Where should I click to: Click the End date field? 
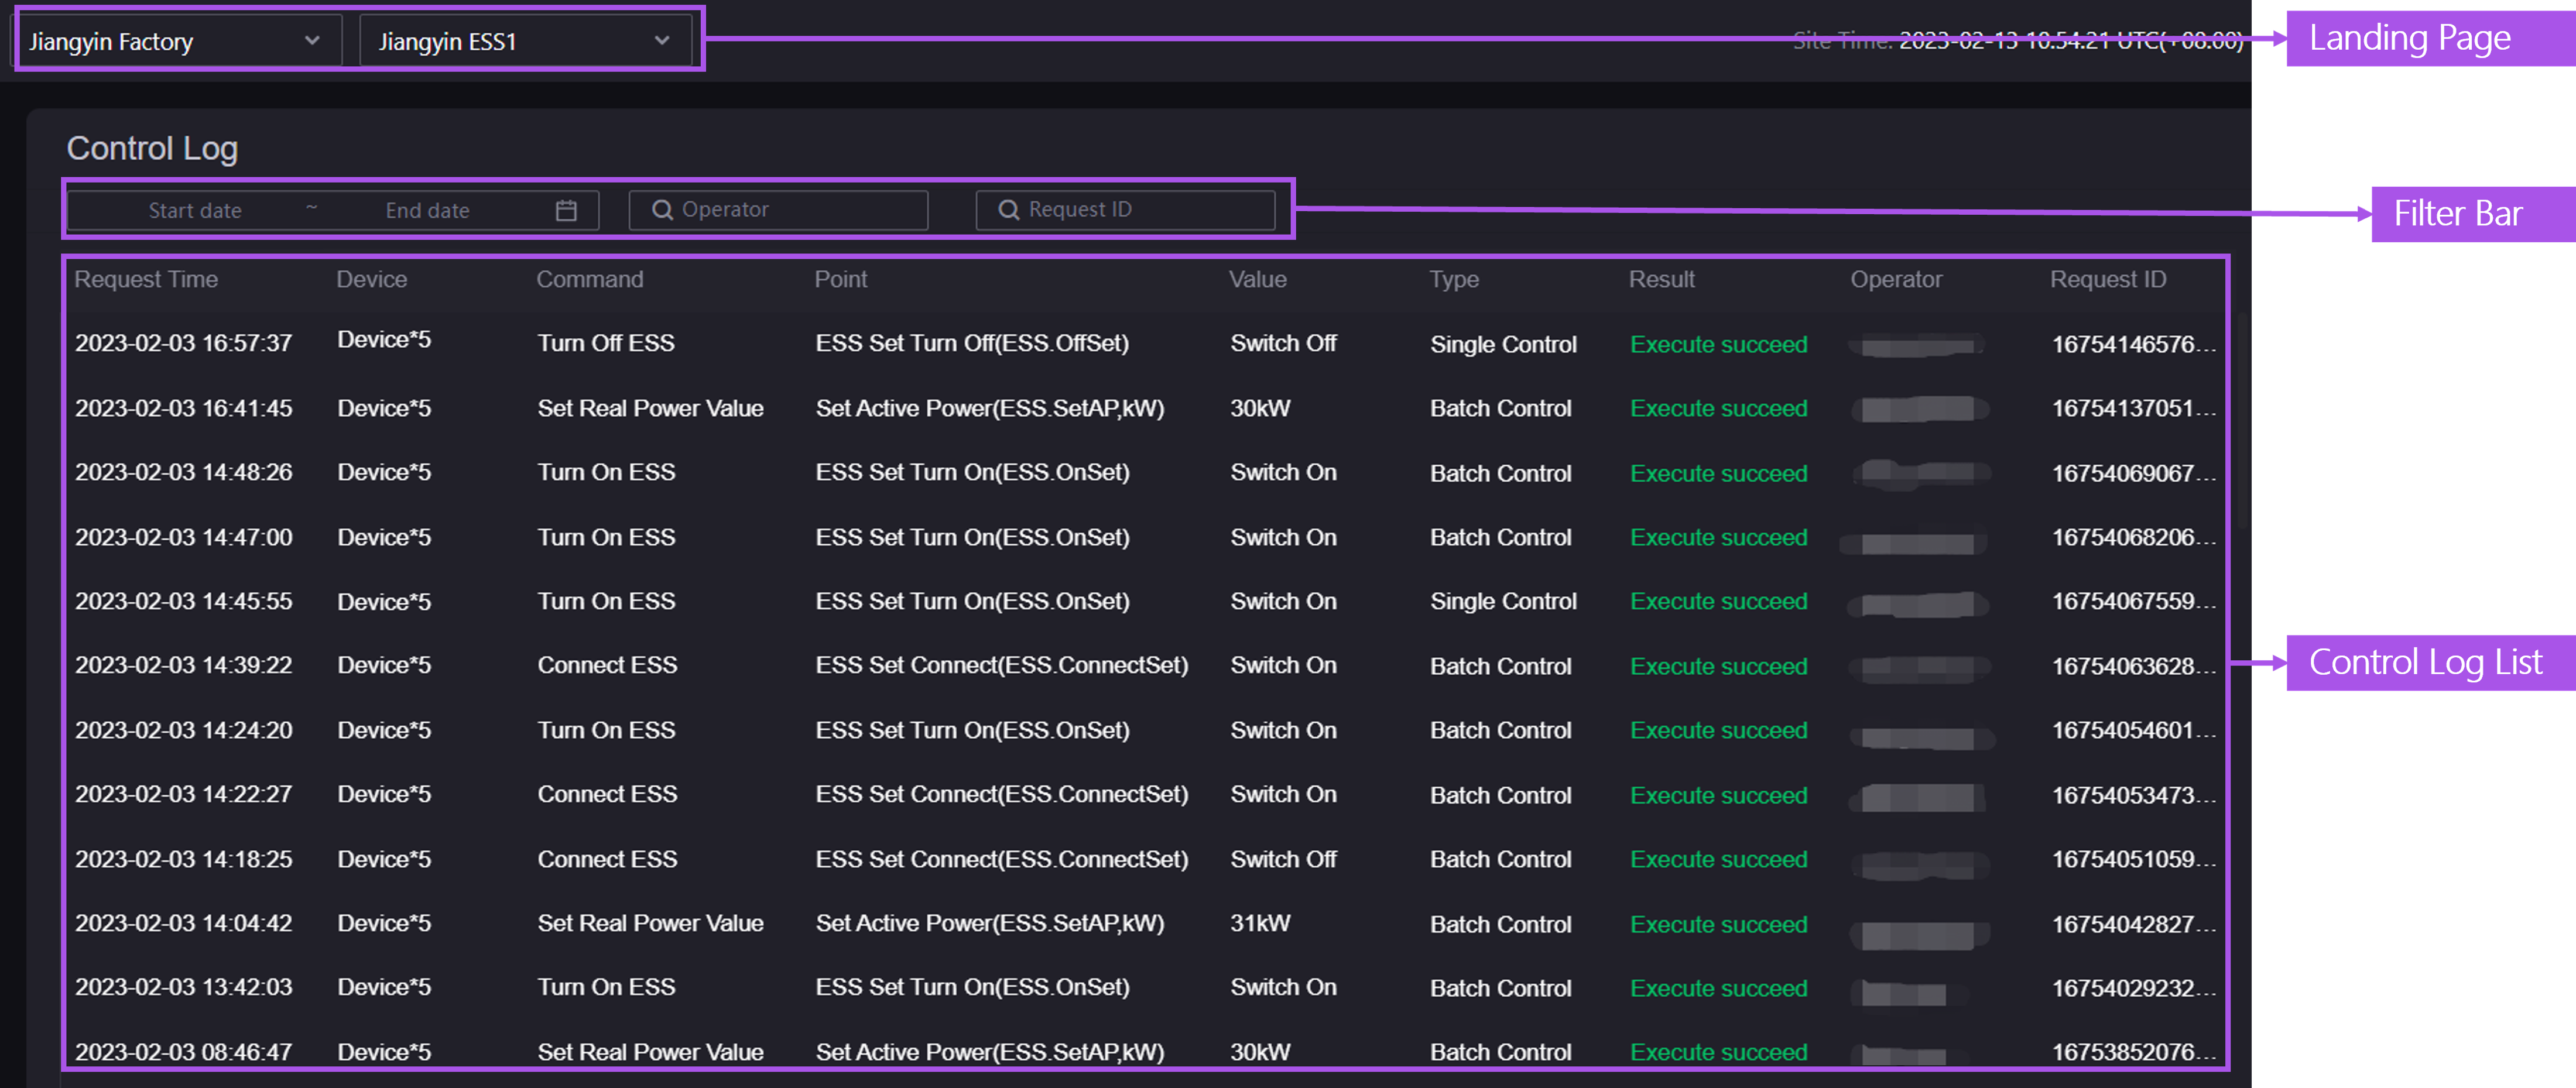(x=428, y=211)
